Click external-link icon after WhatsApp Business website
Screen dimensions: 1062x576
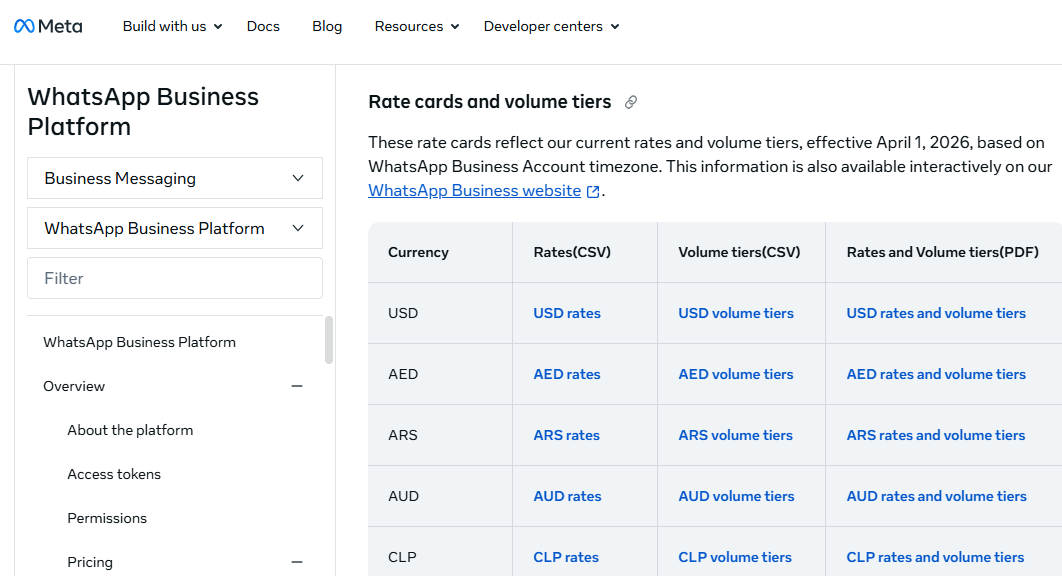[x=593, y=192]
